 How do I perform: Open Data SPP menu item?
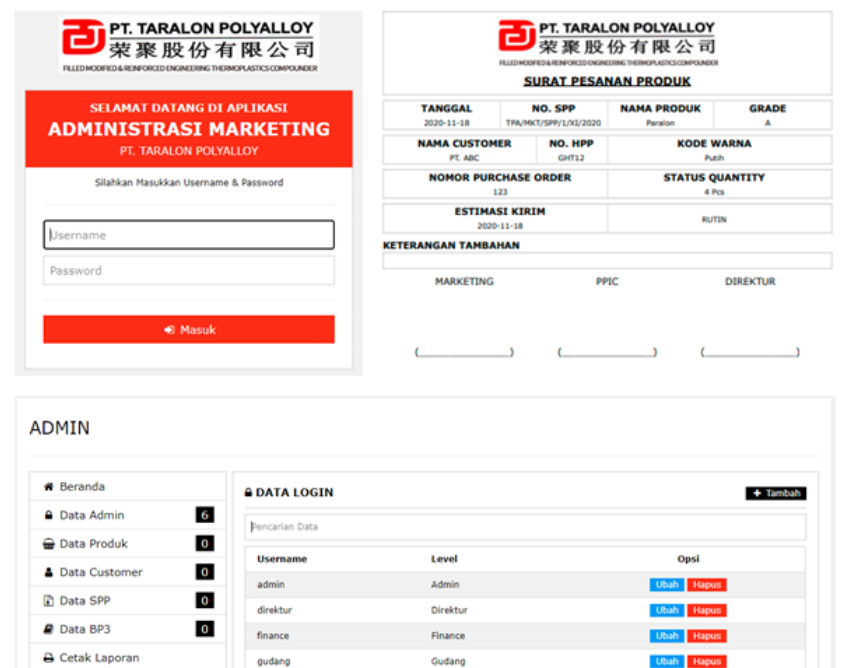[x=128, y=600]
